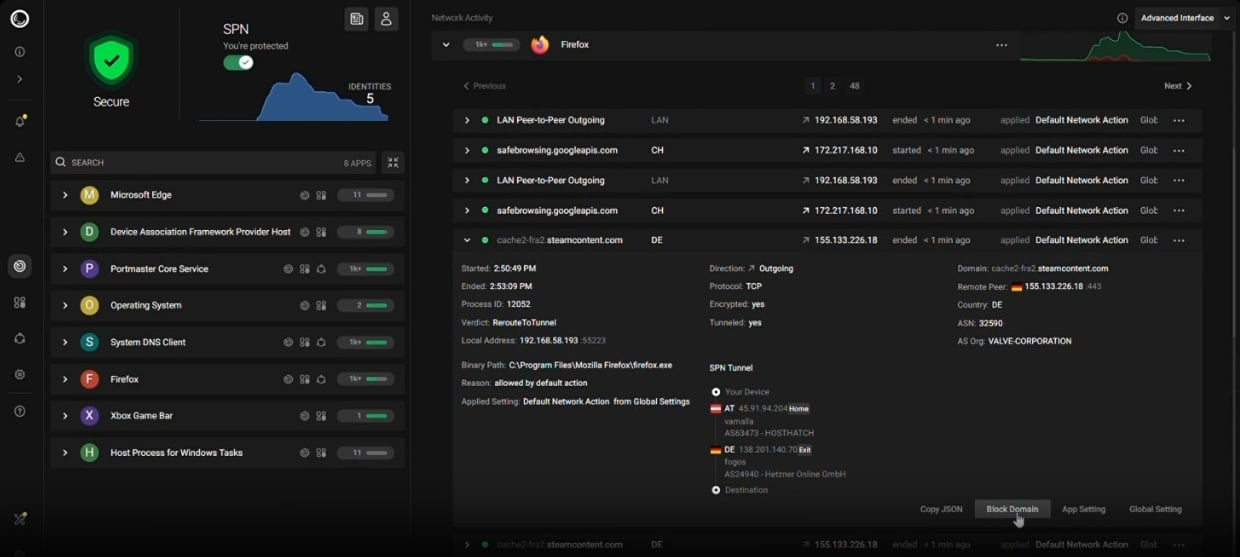Image resolution: width=1240 pixels, height=557 pixels.
Task: Click the Firefox logo in Network Activity
Action: click(540, 45)
